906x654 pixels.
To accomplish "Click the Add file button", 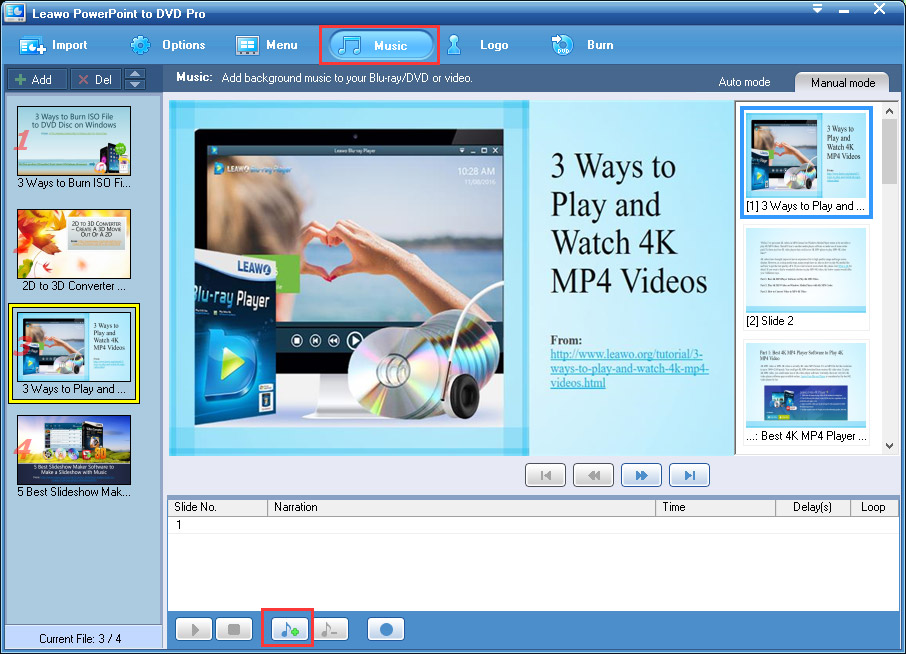I will (35, 79).
